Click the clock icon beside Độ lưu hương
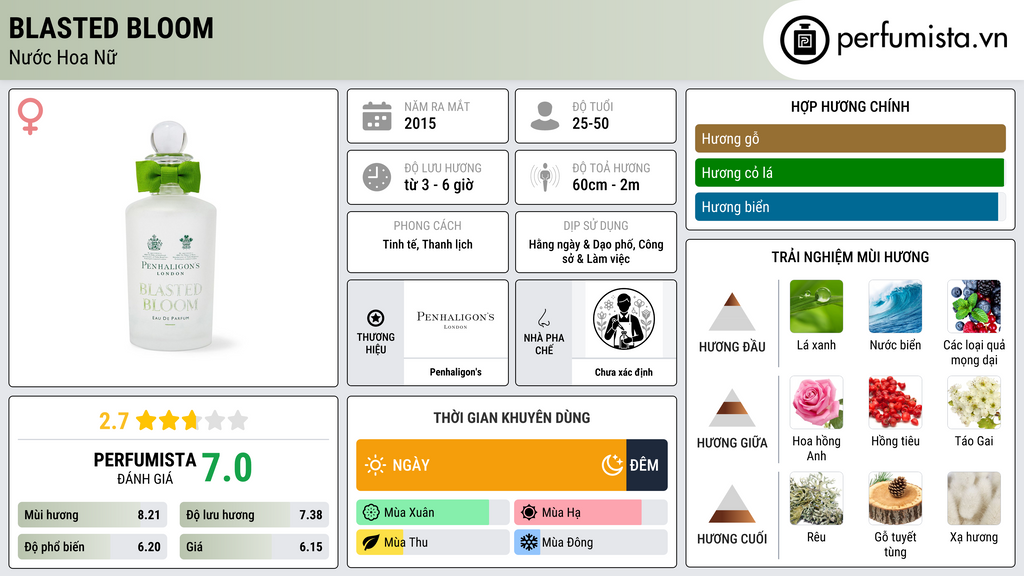 coord(377,177)
